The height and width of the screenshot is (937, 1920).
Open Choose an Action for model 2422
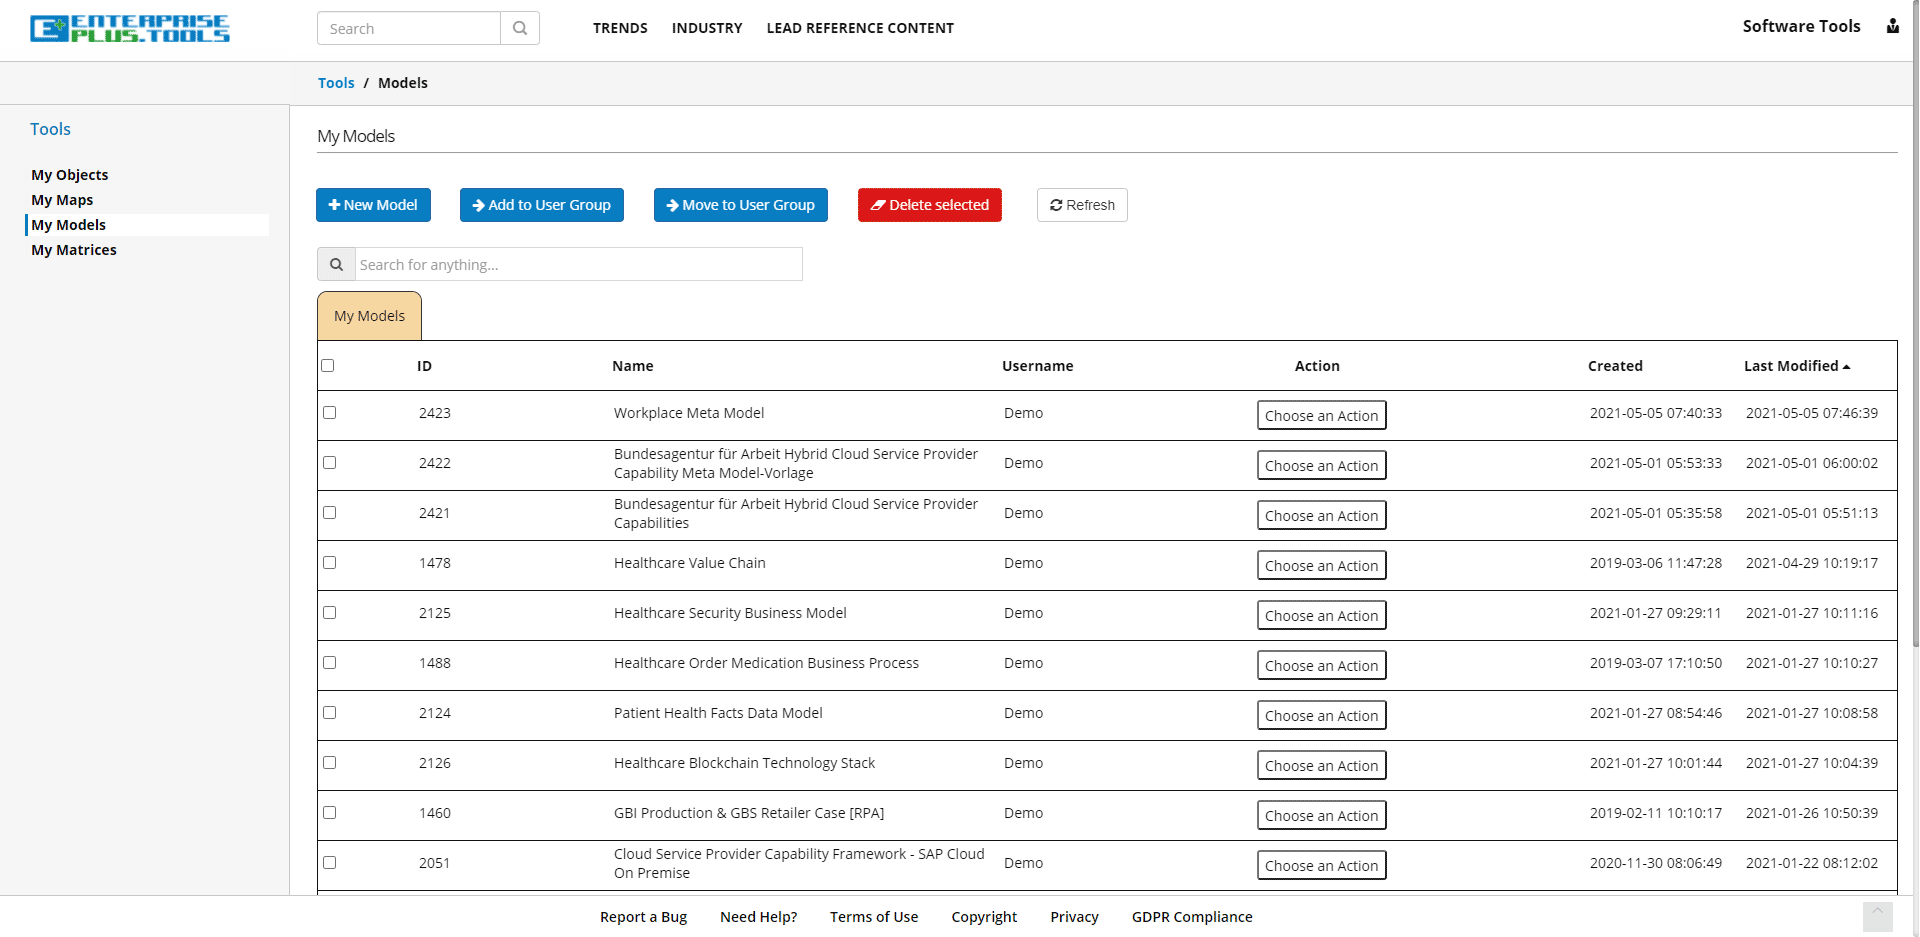coord(1321,465)
